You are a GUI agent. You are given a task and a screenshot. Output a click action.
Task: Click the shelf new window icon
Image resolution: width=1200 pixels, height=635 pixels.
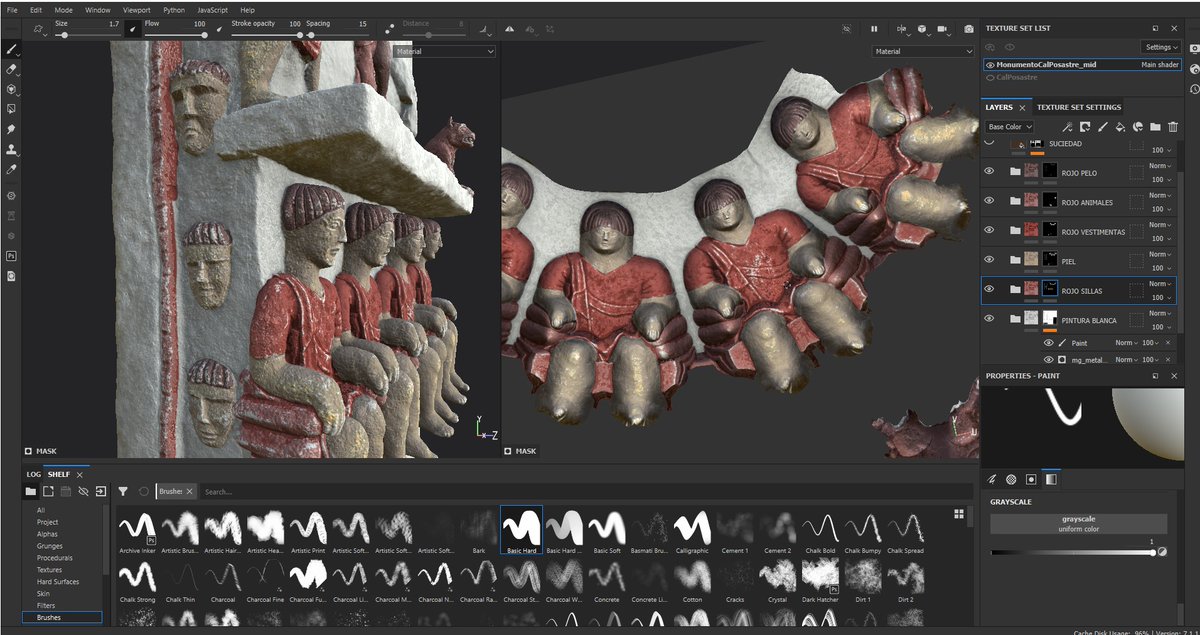[x=48, y=491]
